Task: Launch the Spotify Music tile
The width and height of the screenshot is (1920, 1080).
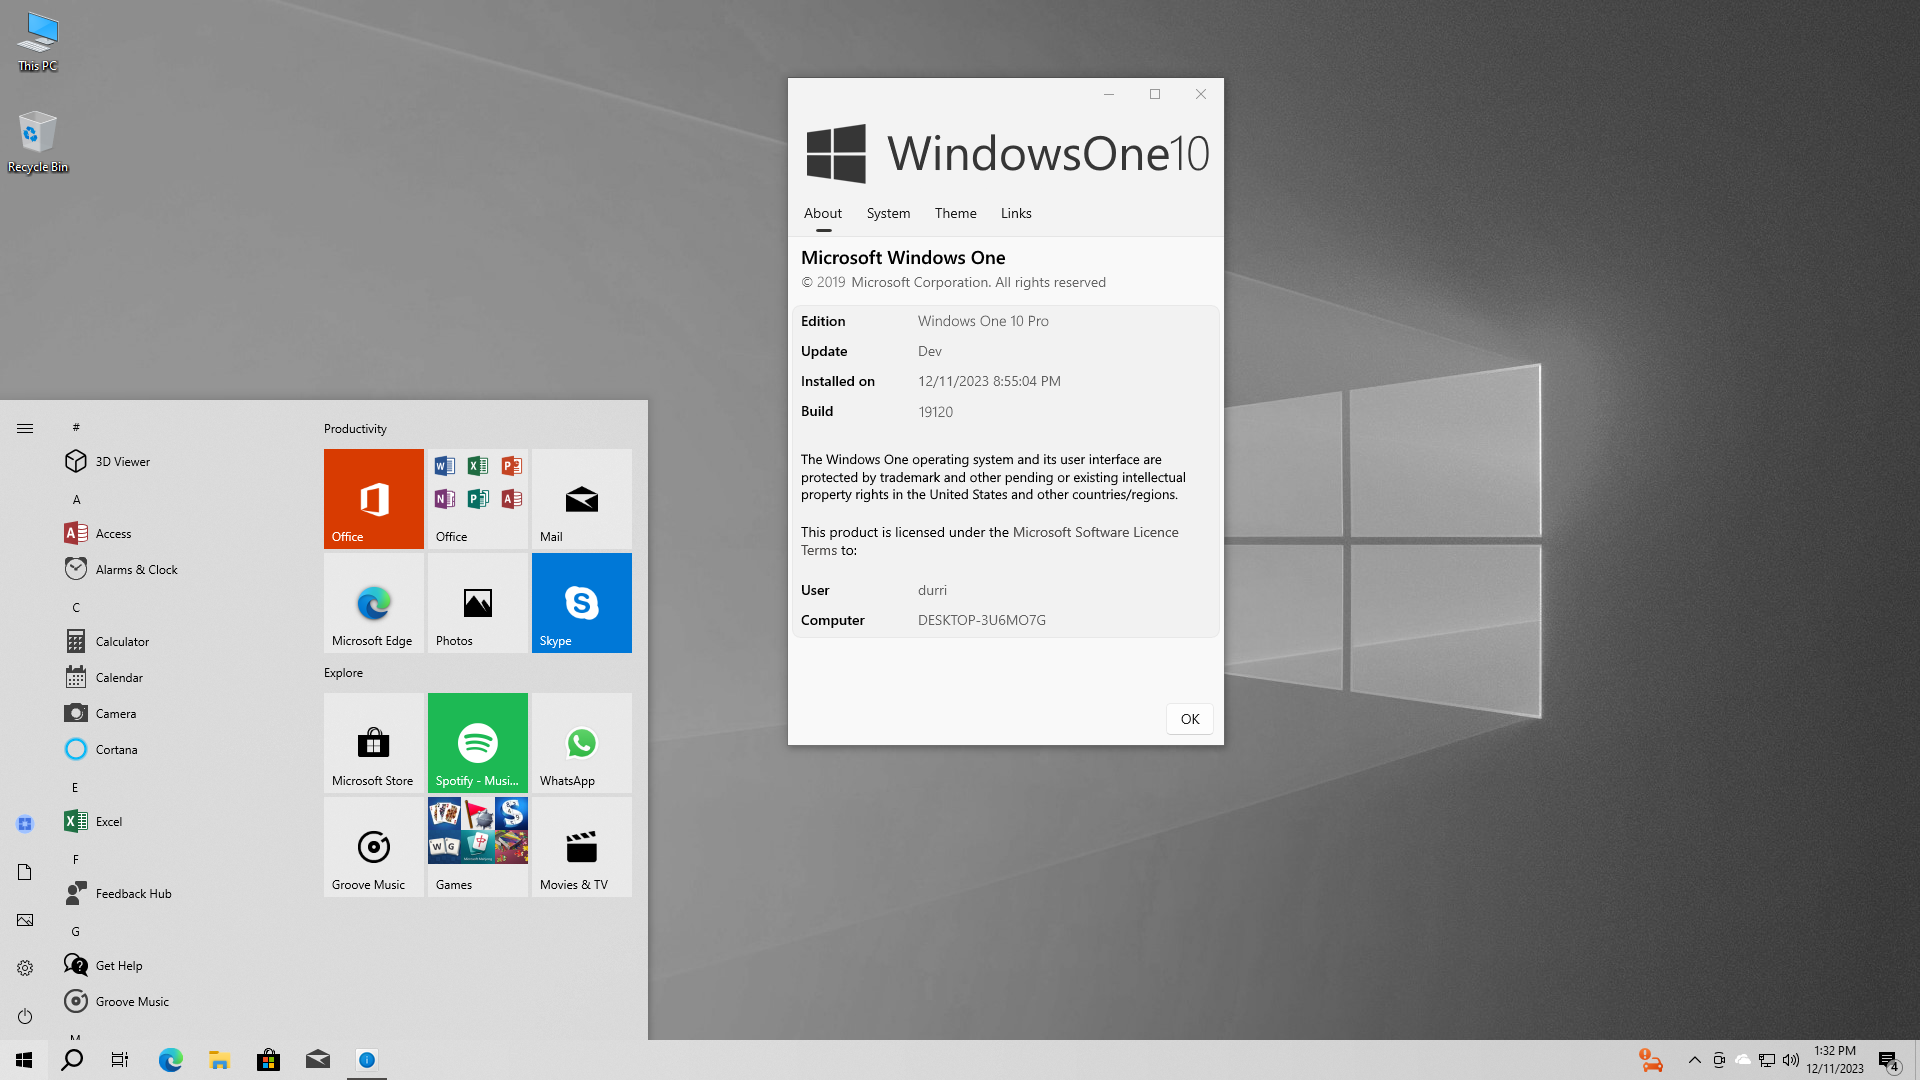Action: tap(477, 742)
